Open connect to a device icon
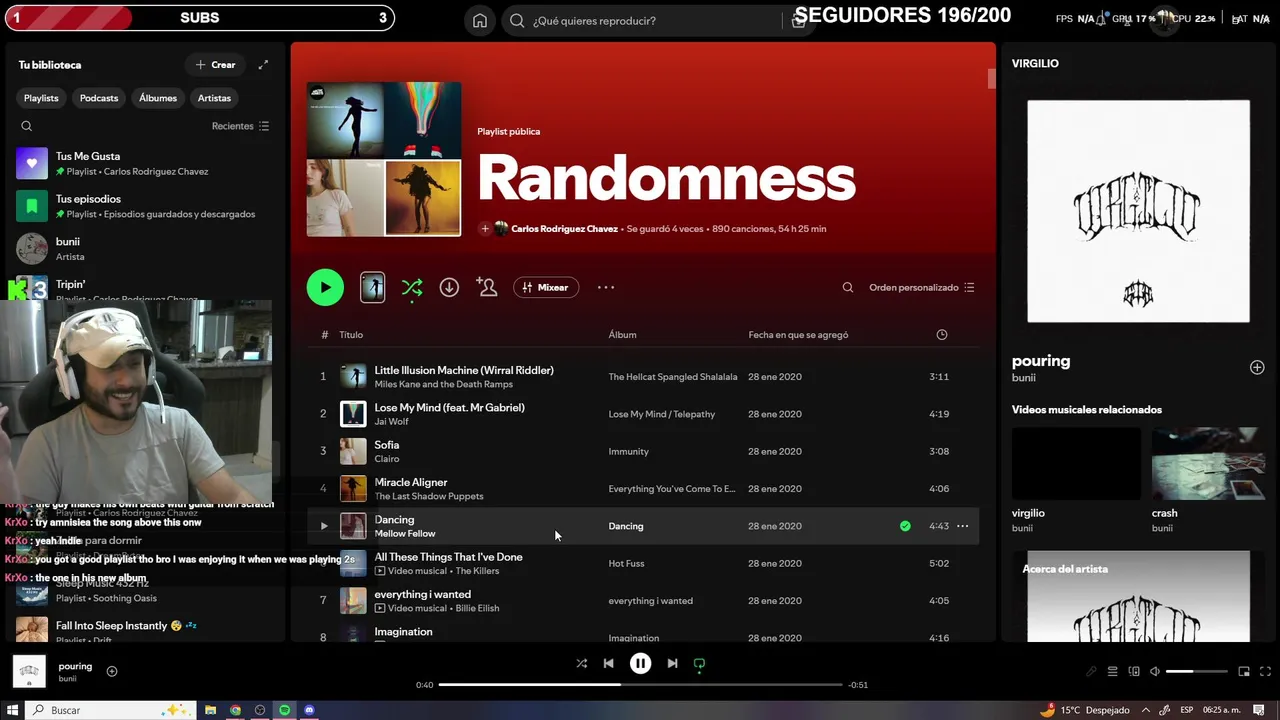 1134,671
